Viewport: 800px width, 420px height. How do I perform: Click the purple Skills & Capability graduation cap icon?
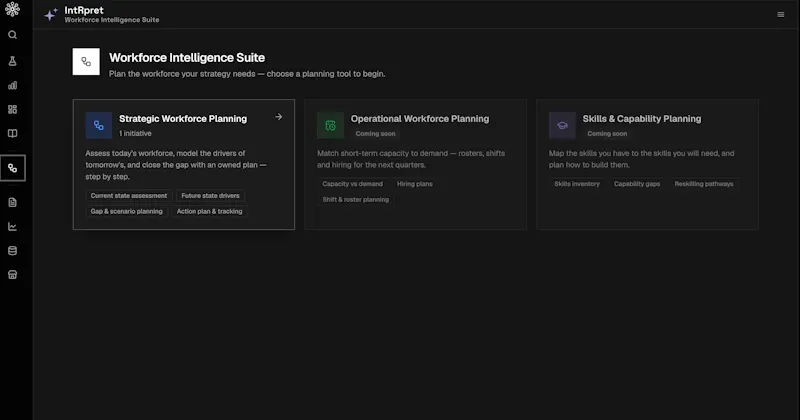[562, 125]
